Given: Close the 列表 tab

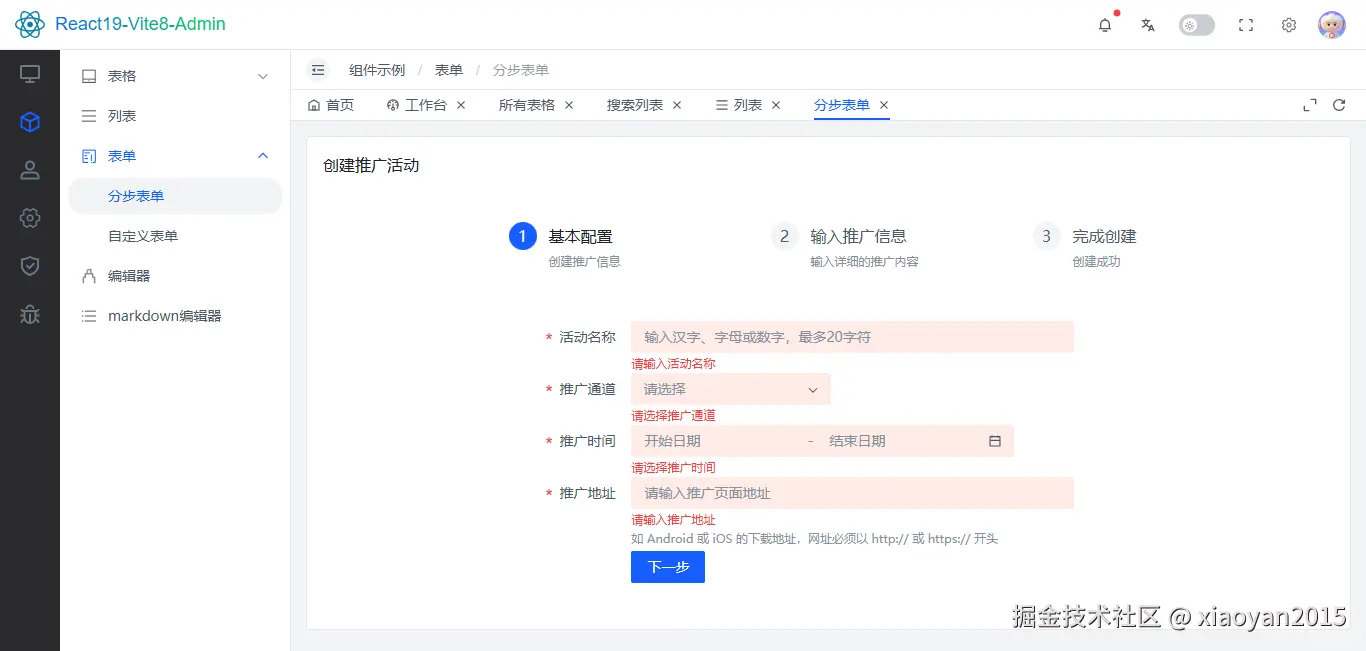Looking at the screenshot, I should click(776, 105).
